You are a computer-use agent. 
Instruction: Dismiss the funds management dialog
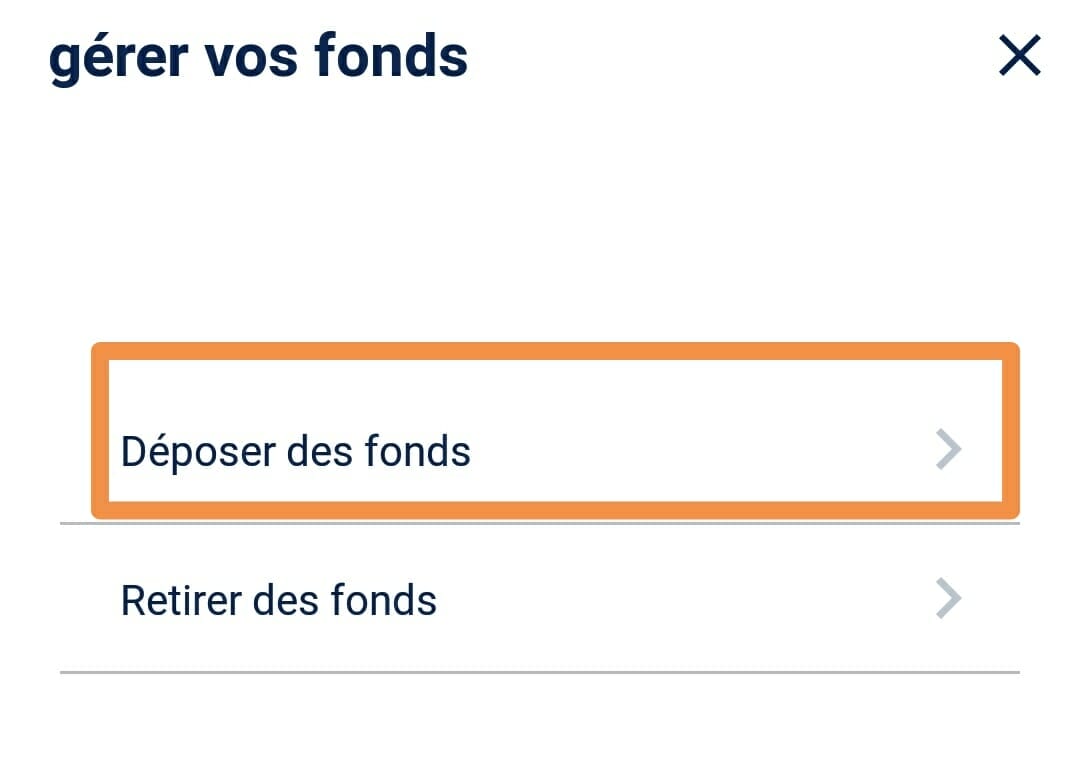tap(1019, 56)
